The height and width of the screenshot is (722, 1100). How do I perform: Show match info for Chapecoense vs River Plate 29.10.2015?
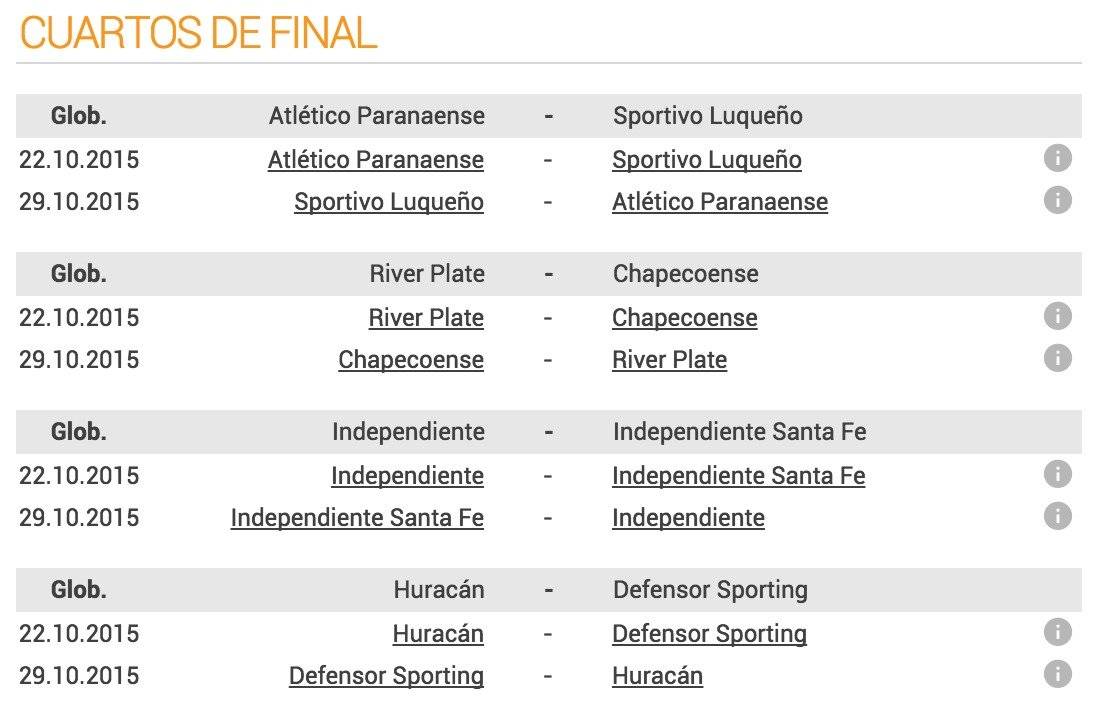click(1057, 358)
